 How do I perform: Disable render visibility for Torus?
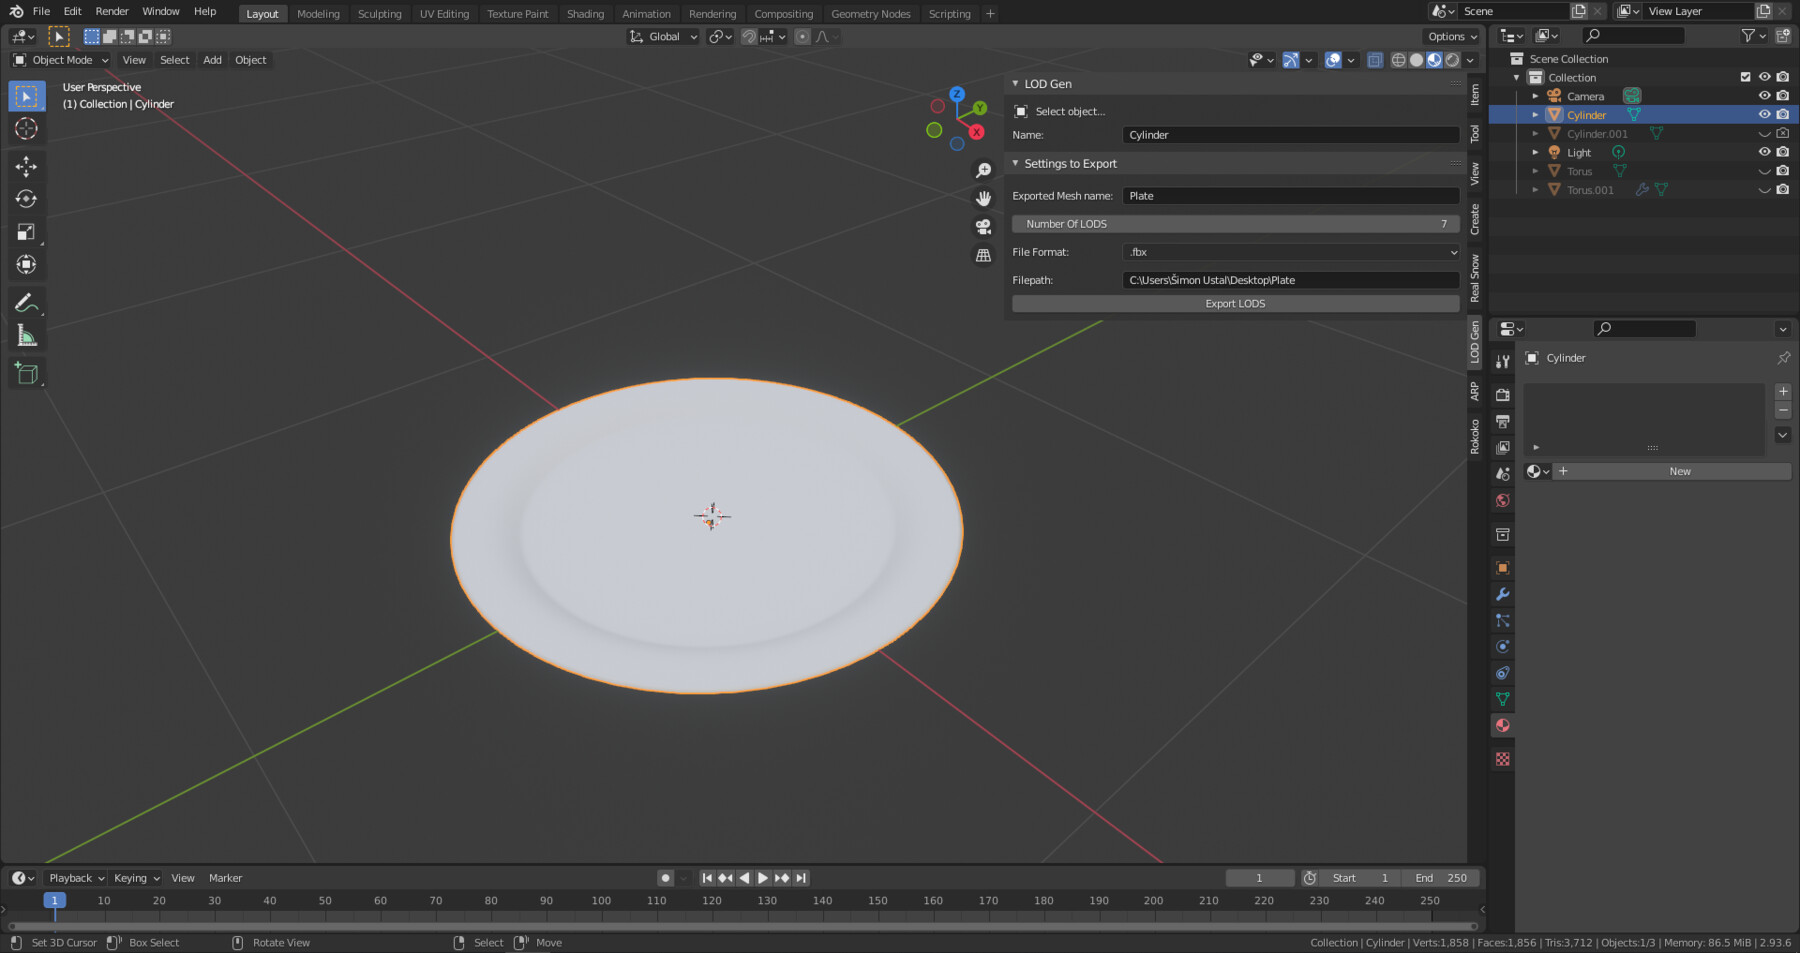[1783, 171]
